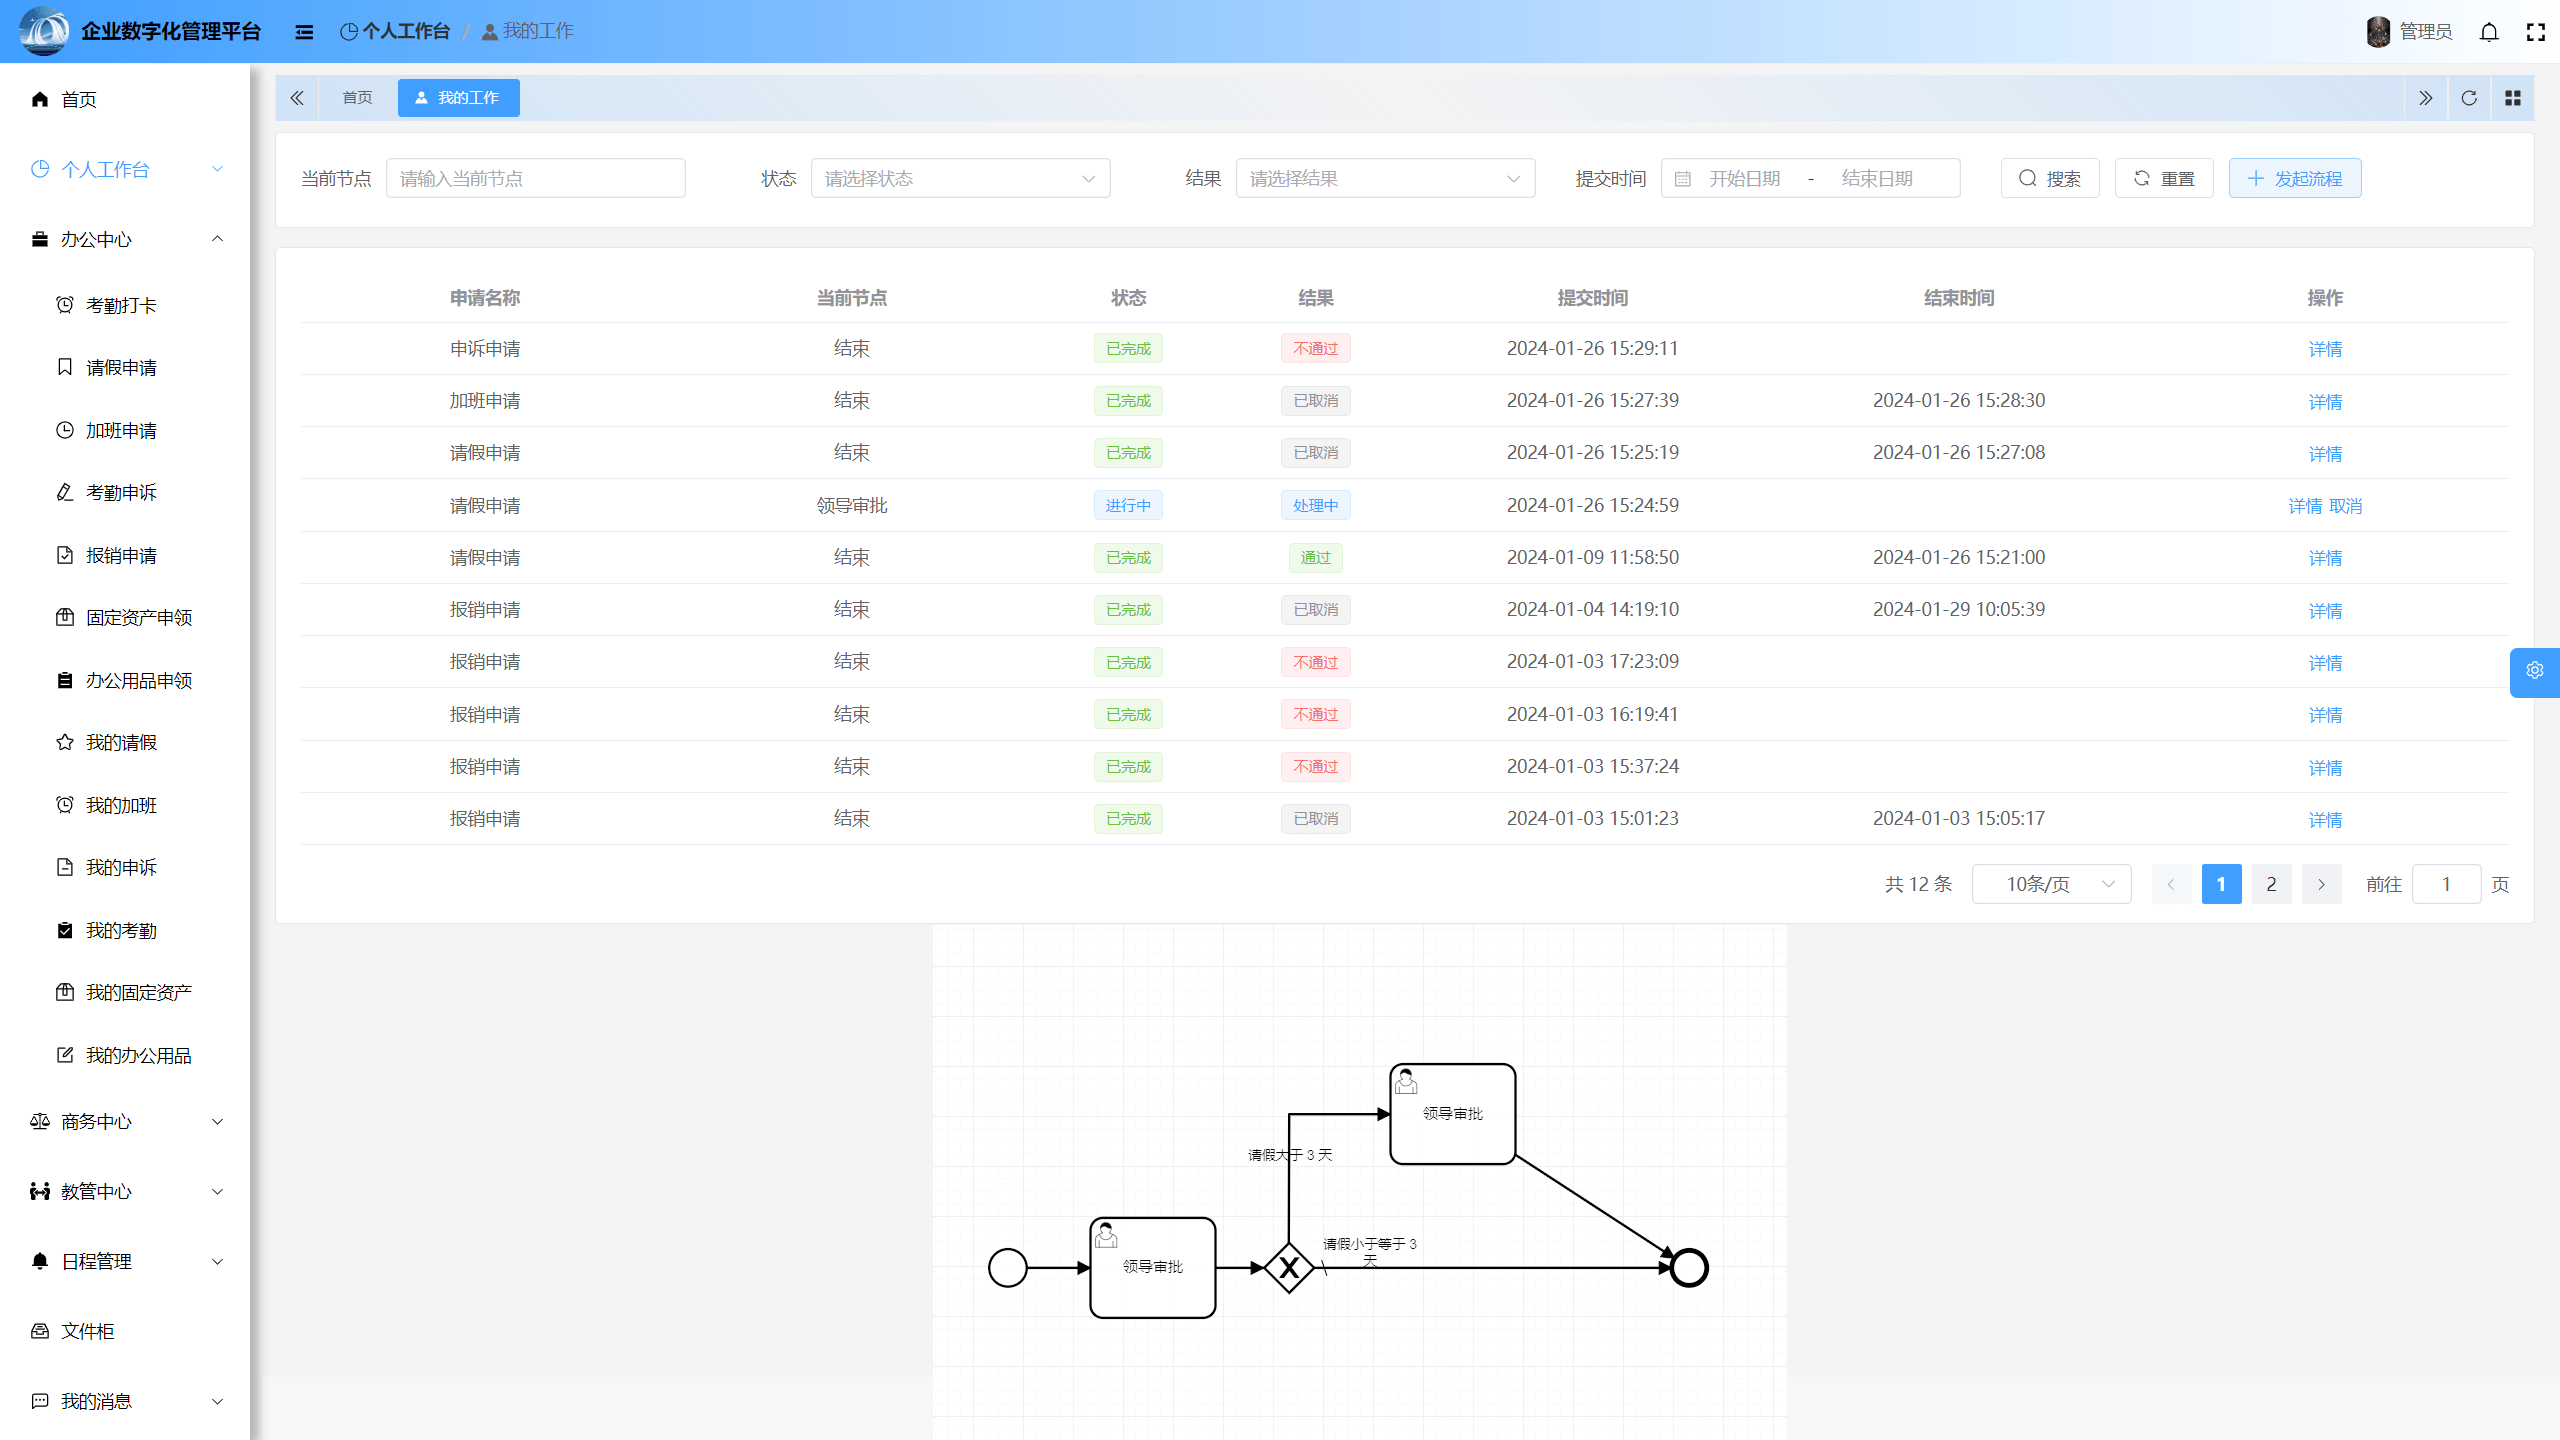Image resolution: width=2560 pixels, height=1440 pixels.
Task: Click 取消 for the in-progress 请假申请
Action: (x=2346, y=506)
